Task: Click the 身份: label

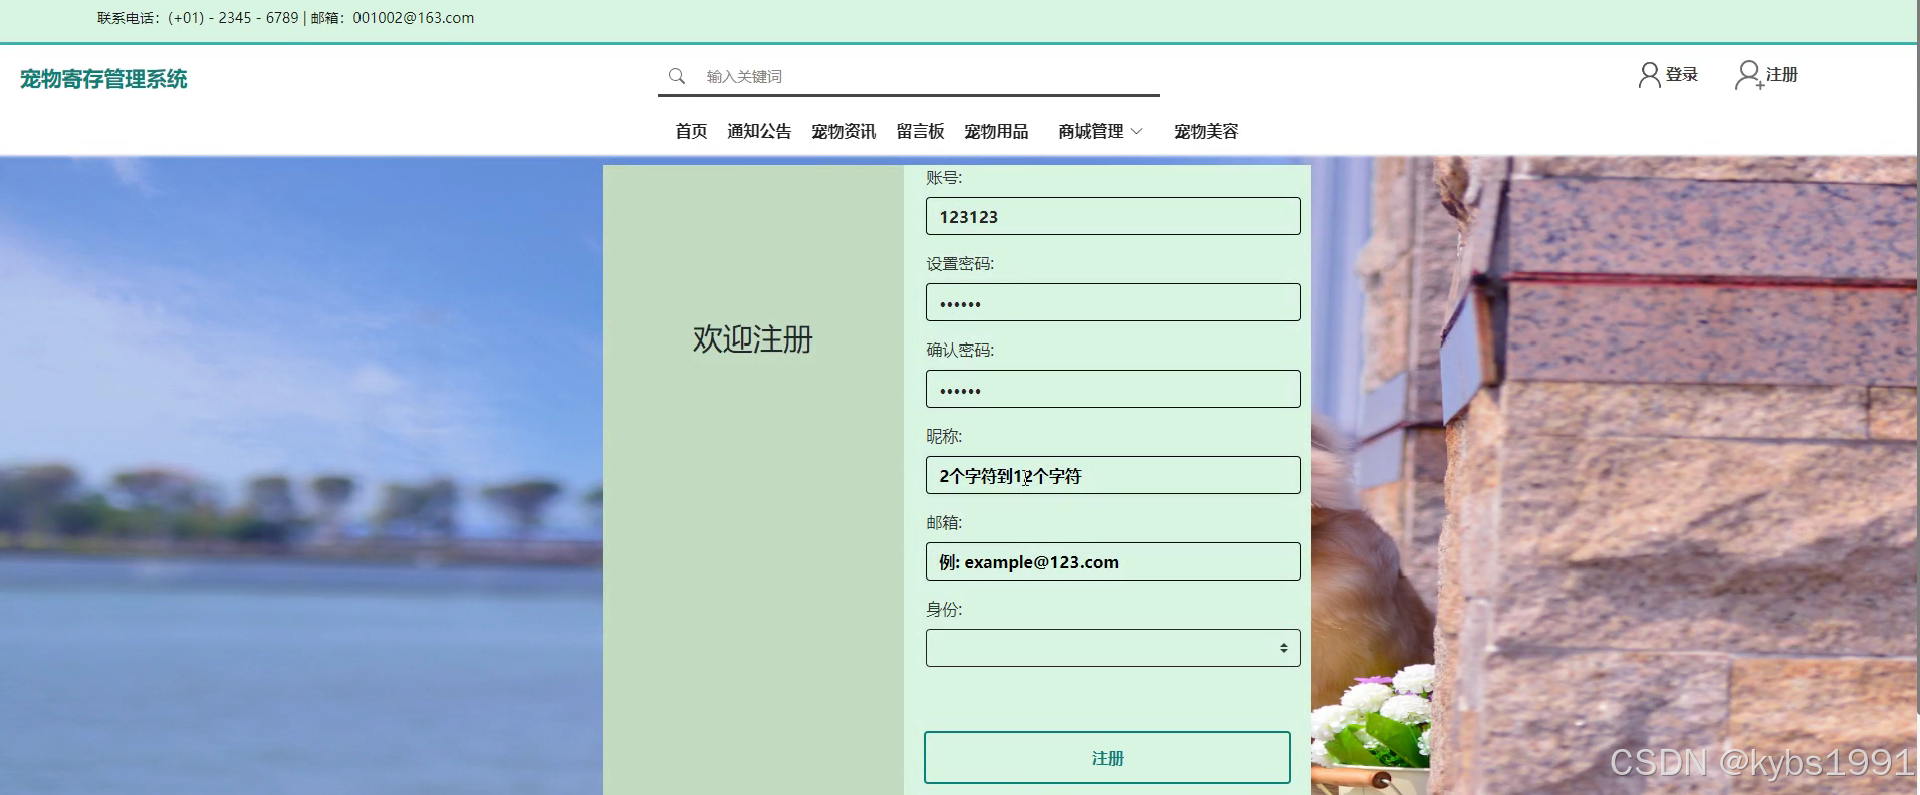Action: (944, 609)
